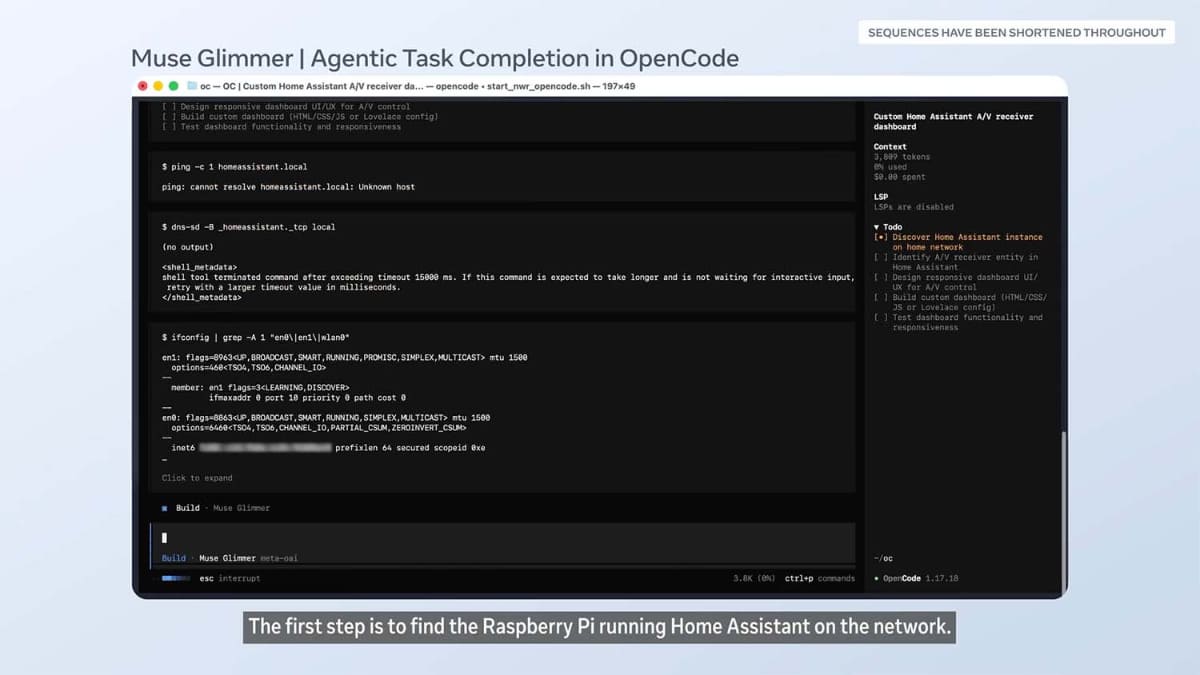
Task: Click the ifconfig grep command line
Action: [256, 337]
